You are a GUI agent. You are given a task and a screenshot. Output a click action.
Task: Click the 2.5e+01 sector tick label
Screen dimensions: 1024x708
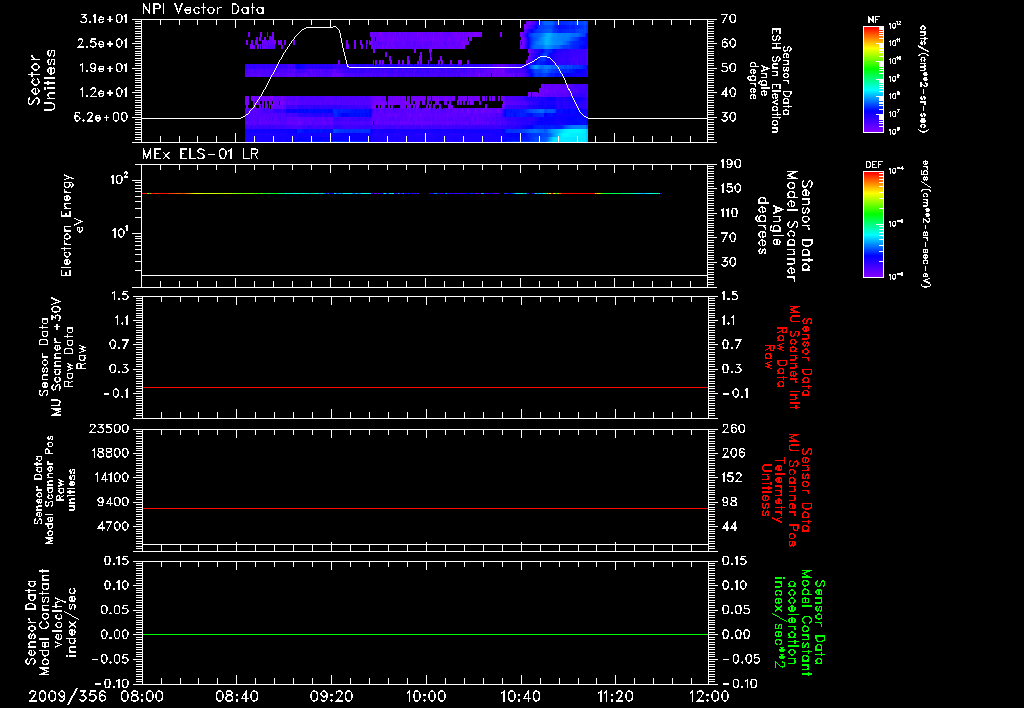[104, 43]
